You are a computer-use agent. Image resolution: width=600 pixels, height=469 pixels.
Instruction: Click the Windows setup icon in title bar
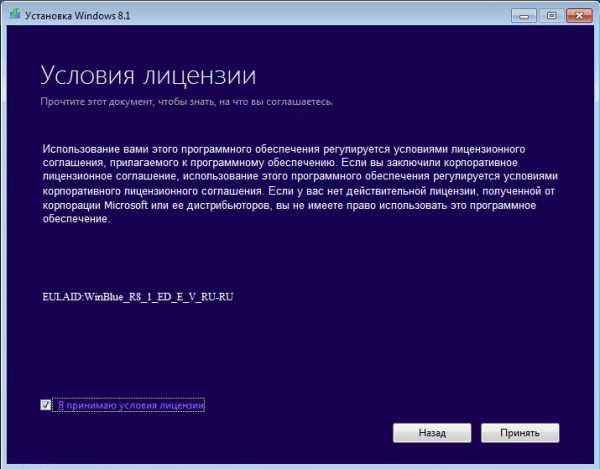(15, 15)
